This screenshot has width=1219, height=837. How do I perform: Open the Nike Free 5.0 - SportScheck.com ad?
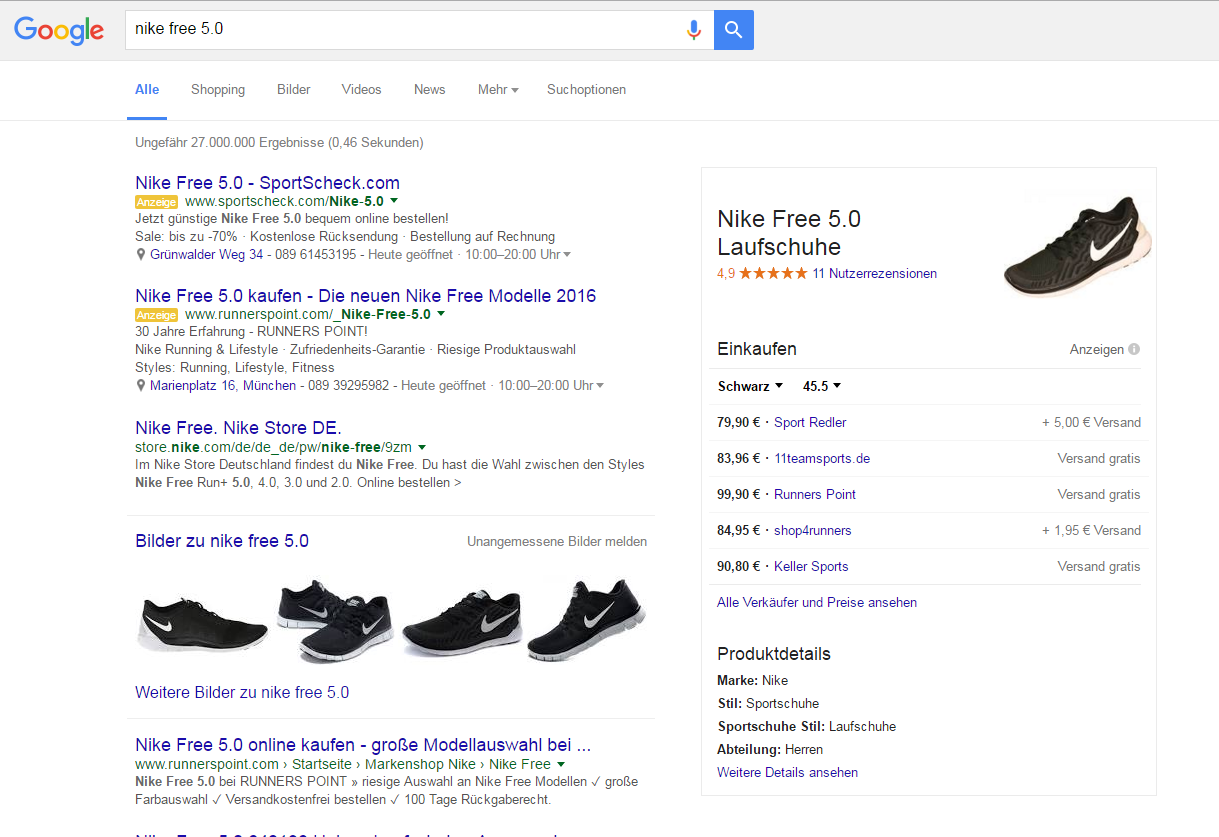[x=267, y=183]
